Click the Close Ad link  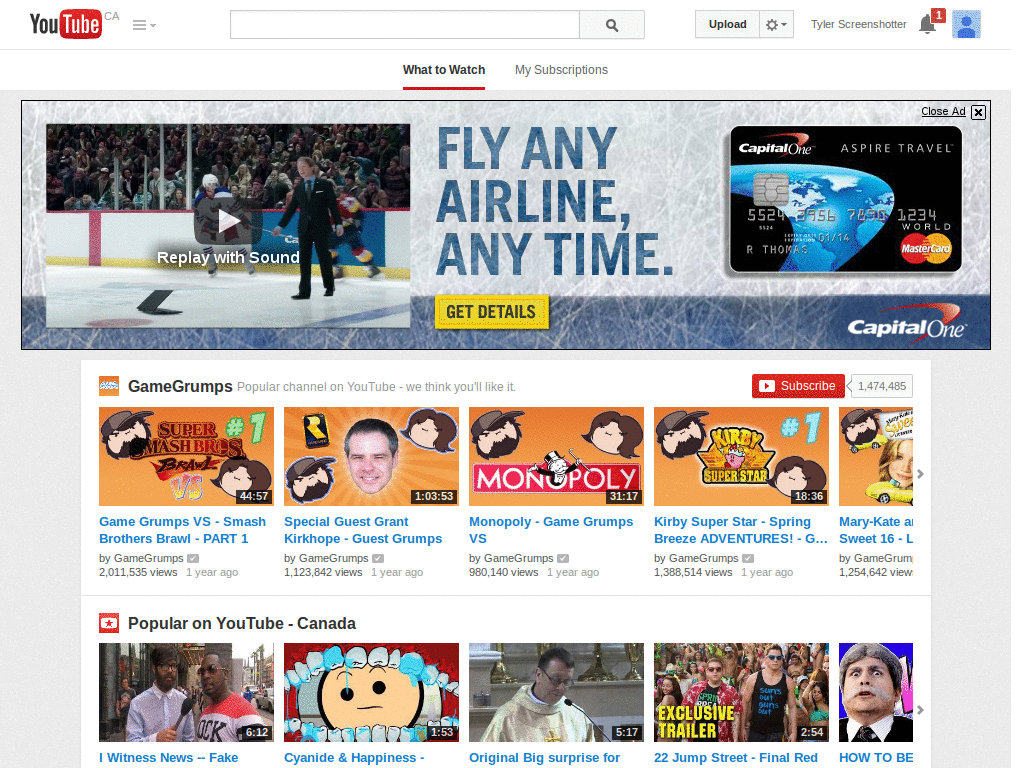[943, 111]
